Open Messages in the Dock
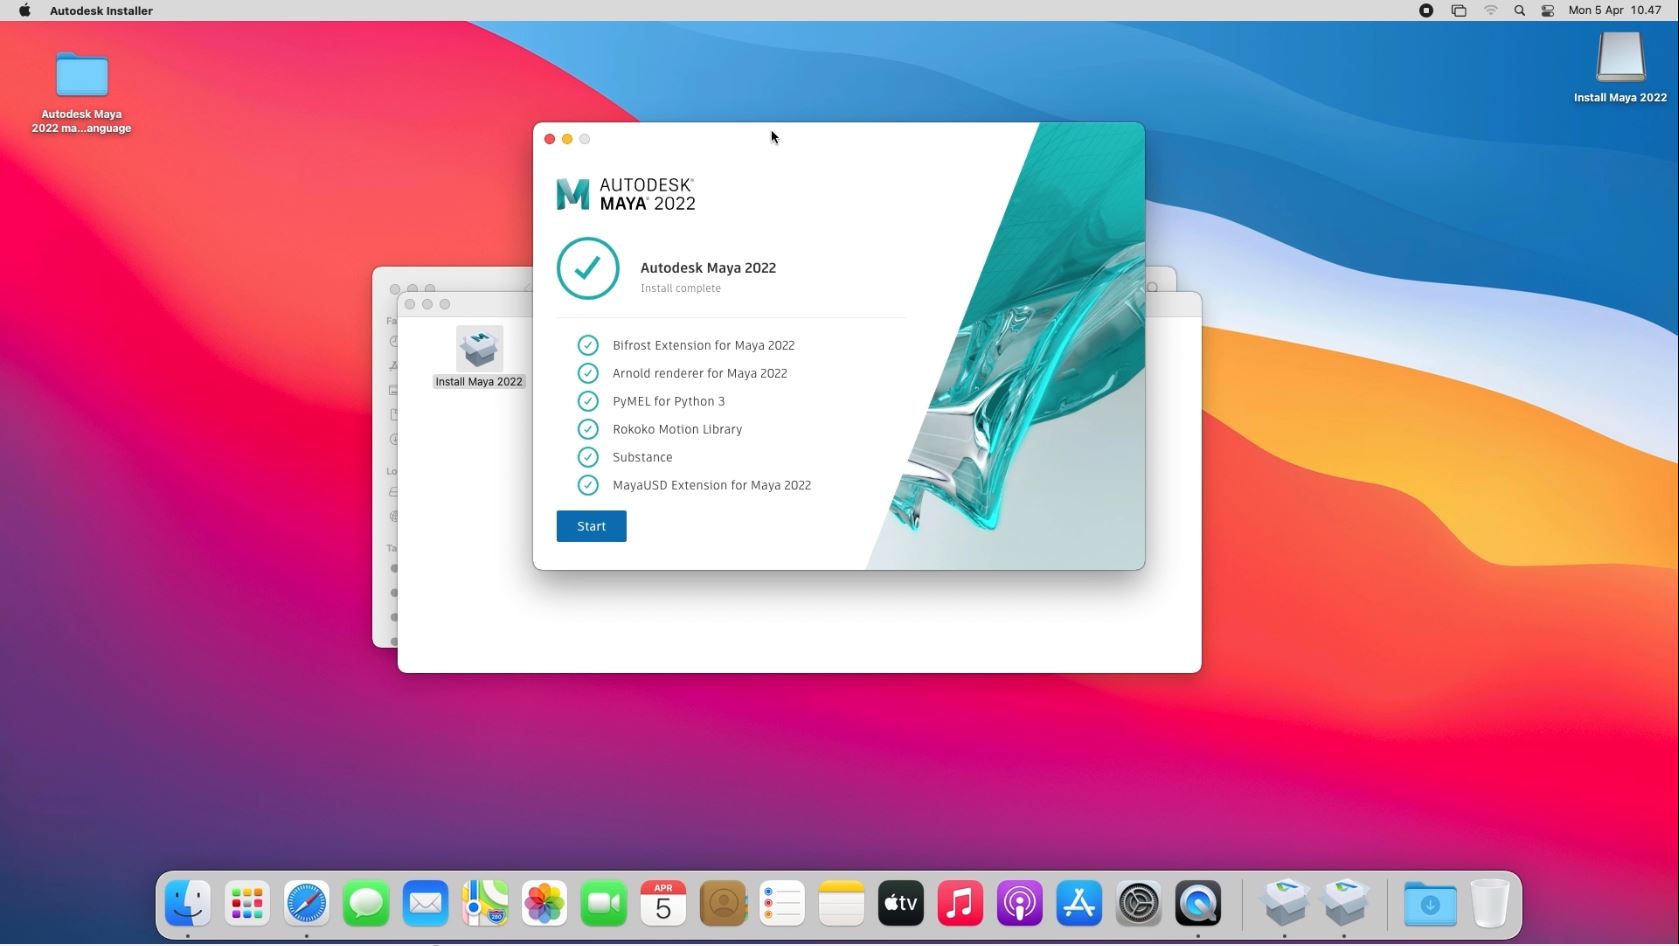The height and width of the screenshot is (946, 1679). pos(366,904)
